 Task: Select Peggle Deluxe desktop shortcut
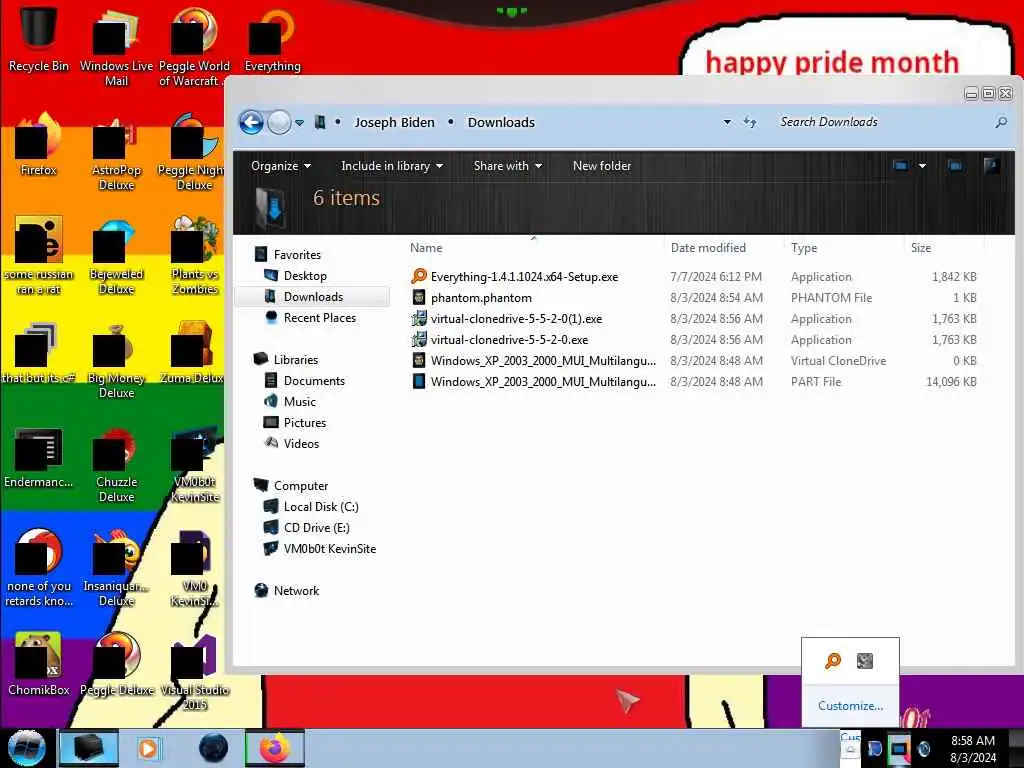[x=117, y=663]
